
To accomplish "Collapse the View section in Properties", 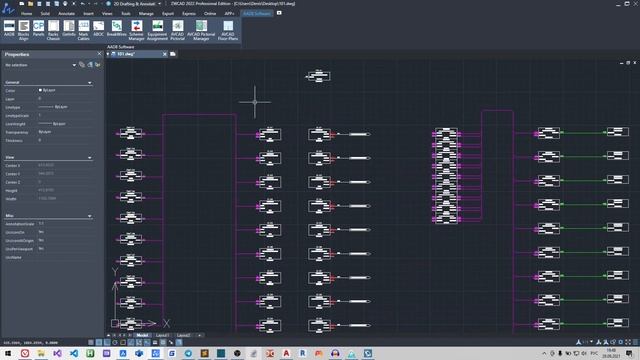I will [89, 157].
